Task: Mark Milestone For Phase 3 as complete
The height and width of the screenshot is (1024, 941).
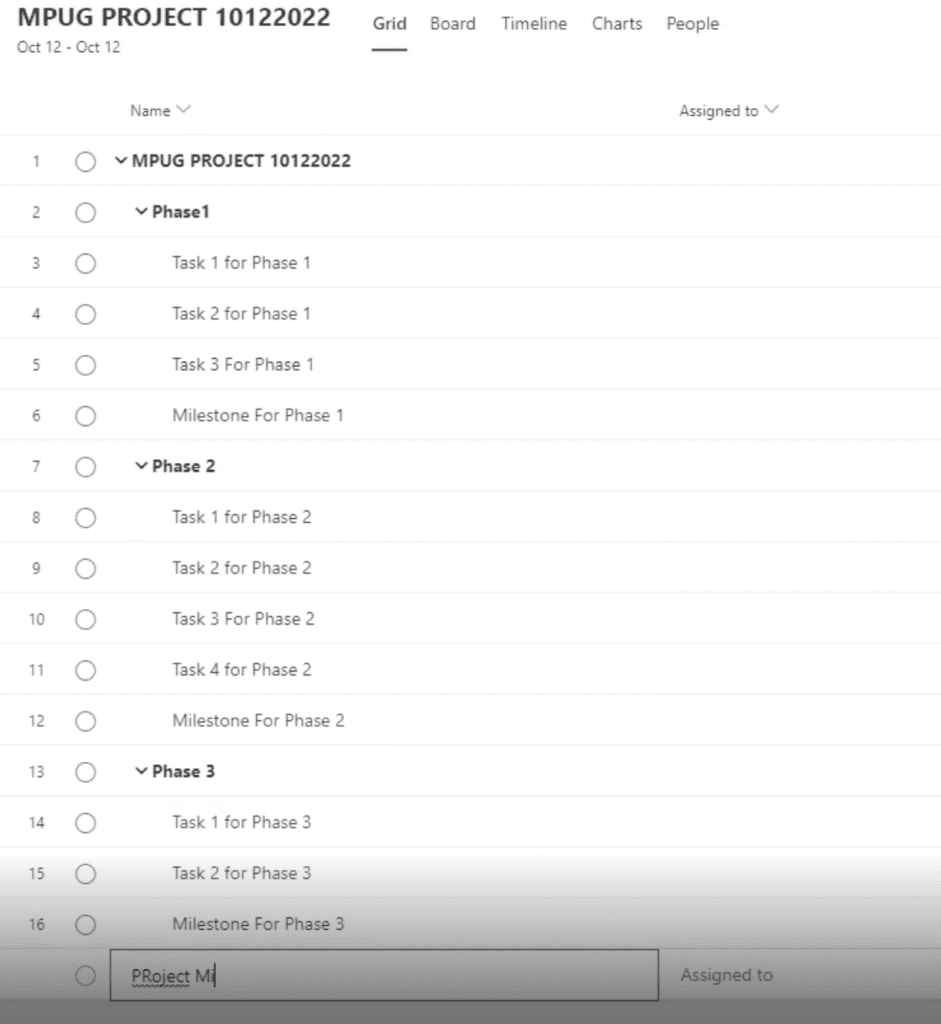Action: [86, 925]
